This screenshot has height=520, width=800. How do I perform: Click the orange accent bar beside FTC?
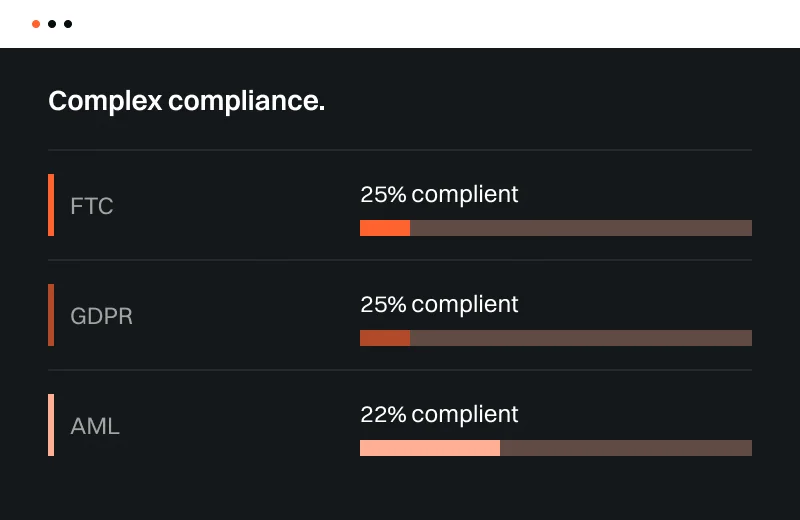(x=51, y=205)
